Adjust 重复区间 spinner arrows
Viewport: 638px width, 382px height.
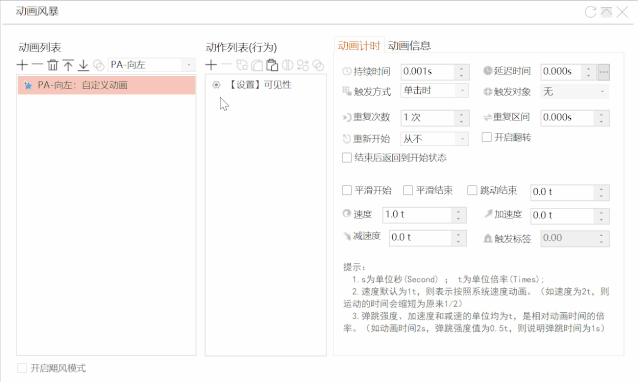click(601, 118)
